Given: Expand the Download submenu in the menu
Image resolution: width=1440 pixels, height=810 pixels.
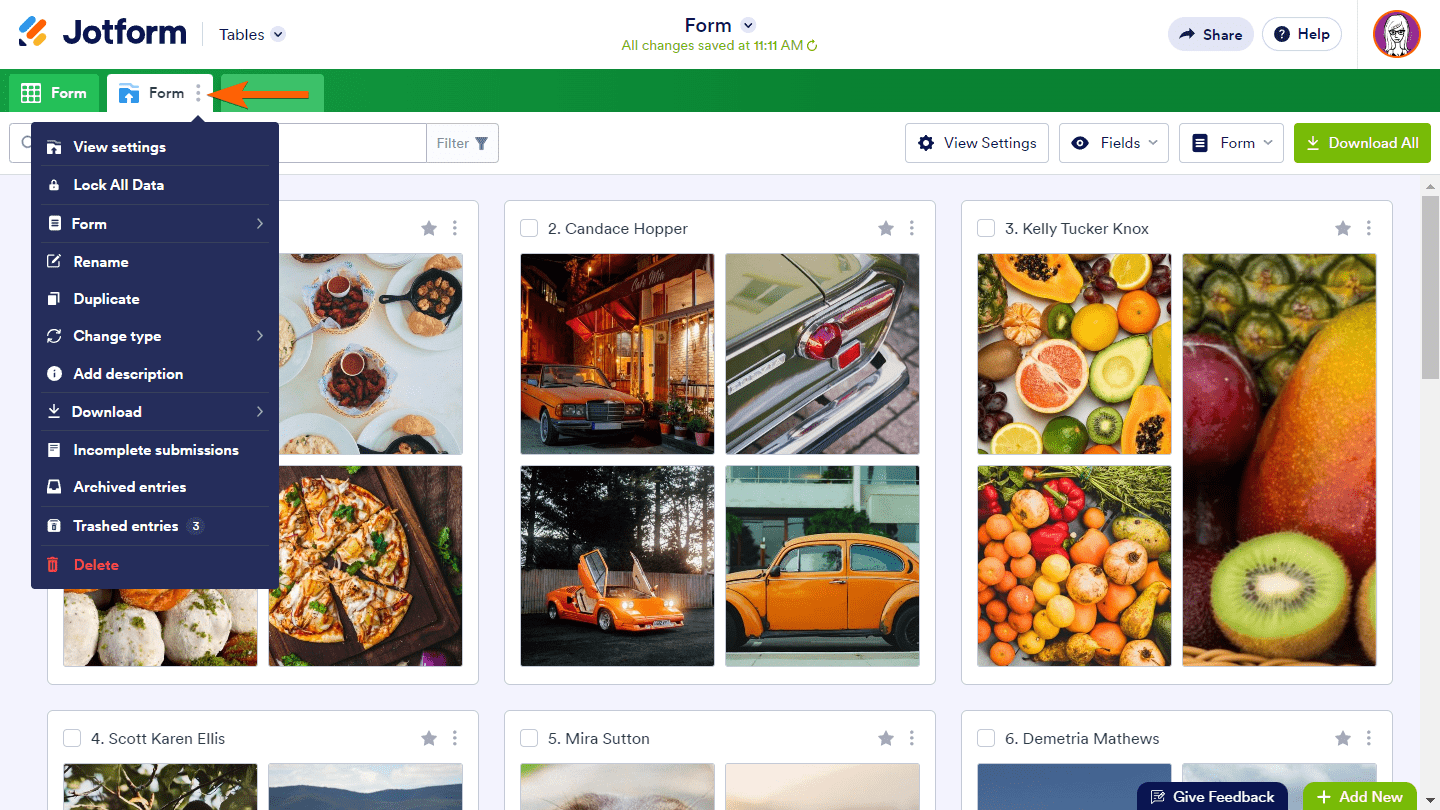Looking at the screenshot, I should 155,412.
